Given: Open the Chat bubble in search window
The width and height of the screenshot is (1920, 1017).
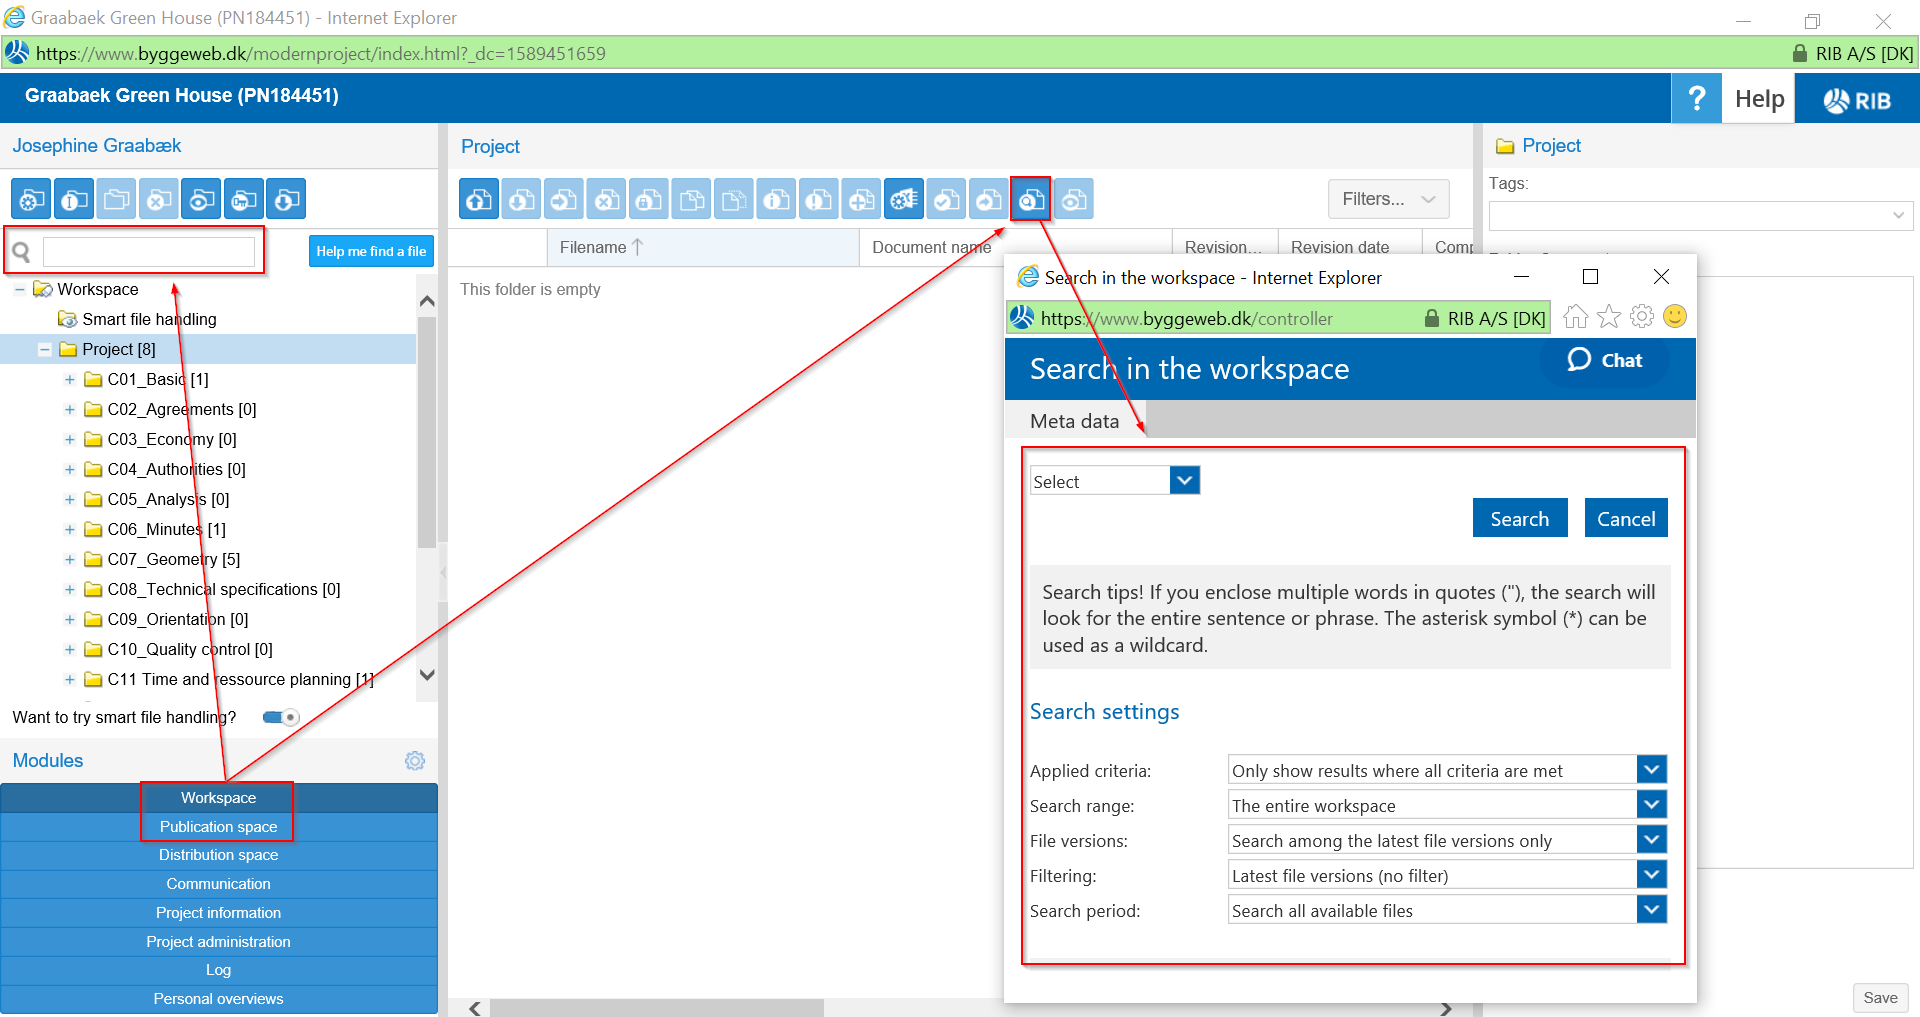Looking at the screenshot, I should pos(1604,361).
